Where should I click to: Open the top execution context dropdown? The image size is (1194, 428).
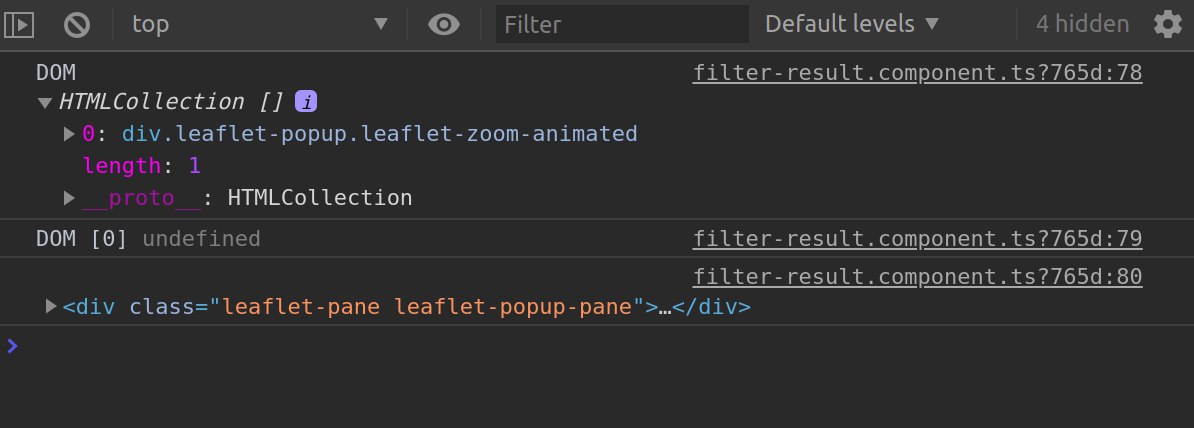point(260,24)
